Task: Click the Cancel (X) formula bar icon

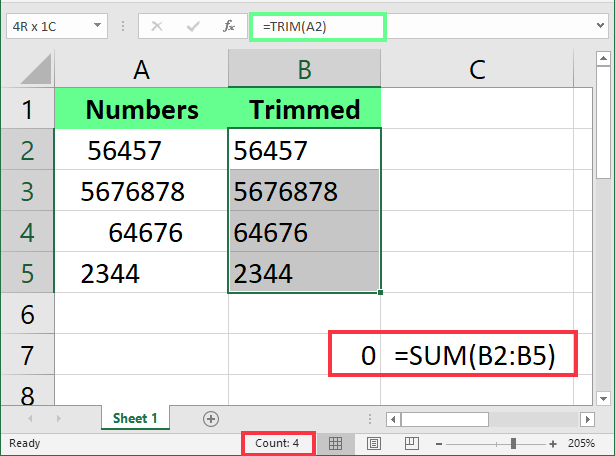Action: pos(157,26)
